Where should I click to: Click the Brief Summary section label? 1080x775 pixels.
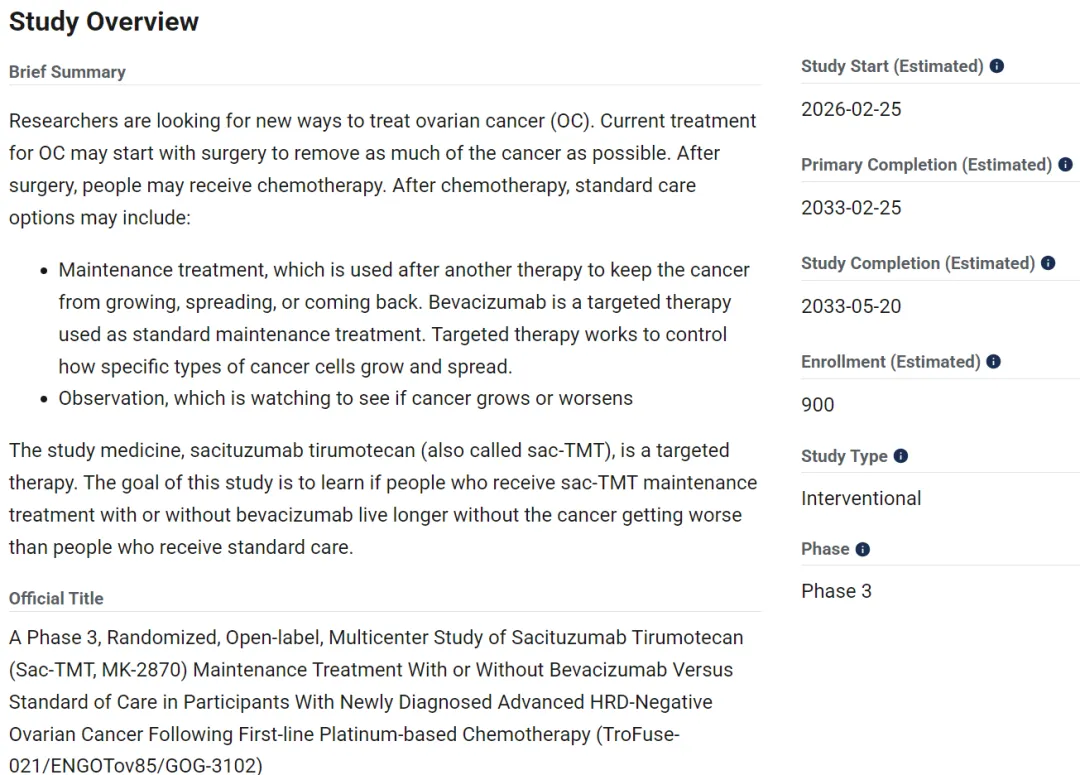[x=67, y=72]
